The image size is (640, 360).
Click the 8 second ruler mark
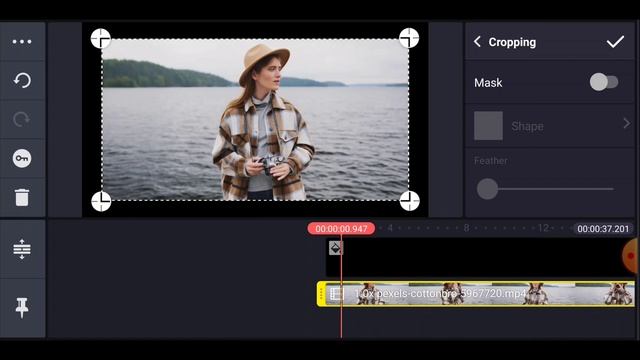click(467, 228)
